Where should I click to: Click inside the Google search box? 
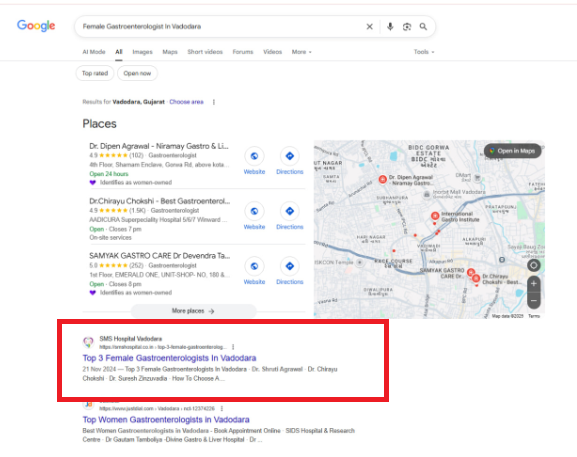click(221, 26)
